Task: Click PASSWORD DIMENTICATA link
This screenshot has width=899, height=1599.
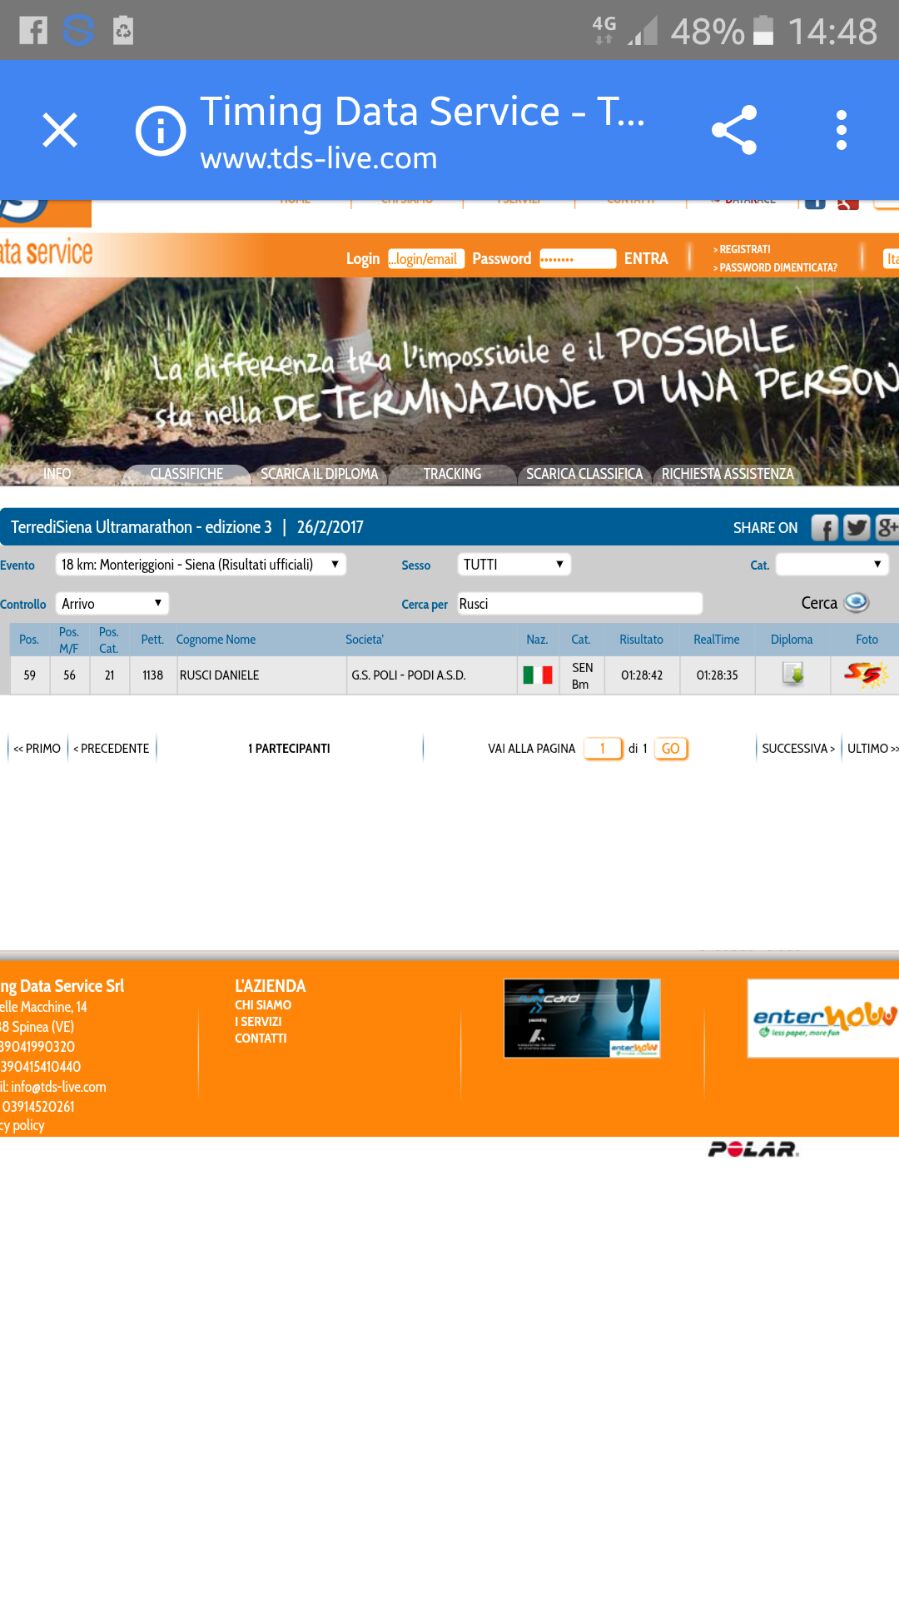Action: click(x=775, y=268)
